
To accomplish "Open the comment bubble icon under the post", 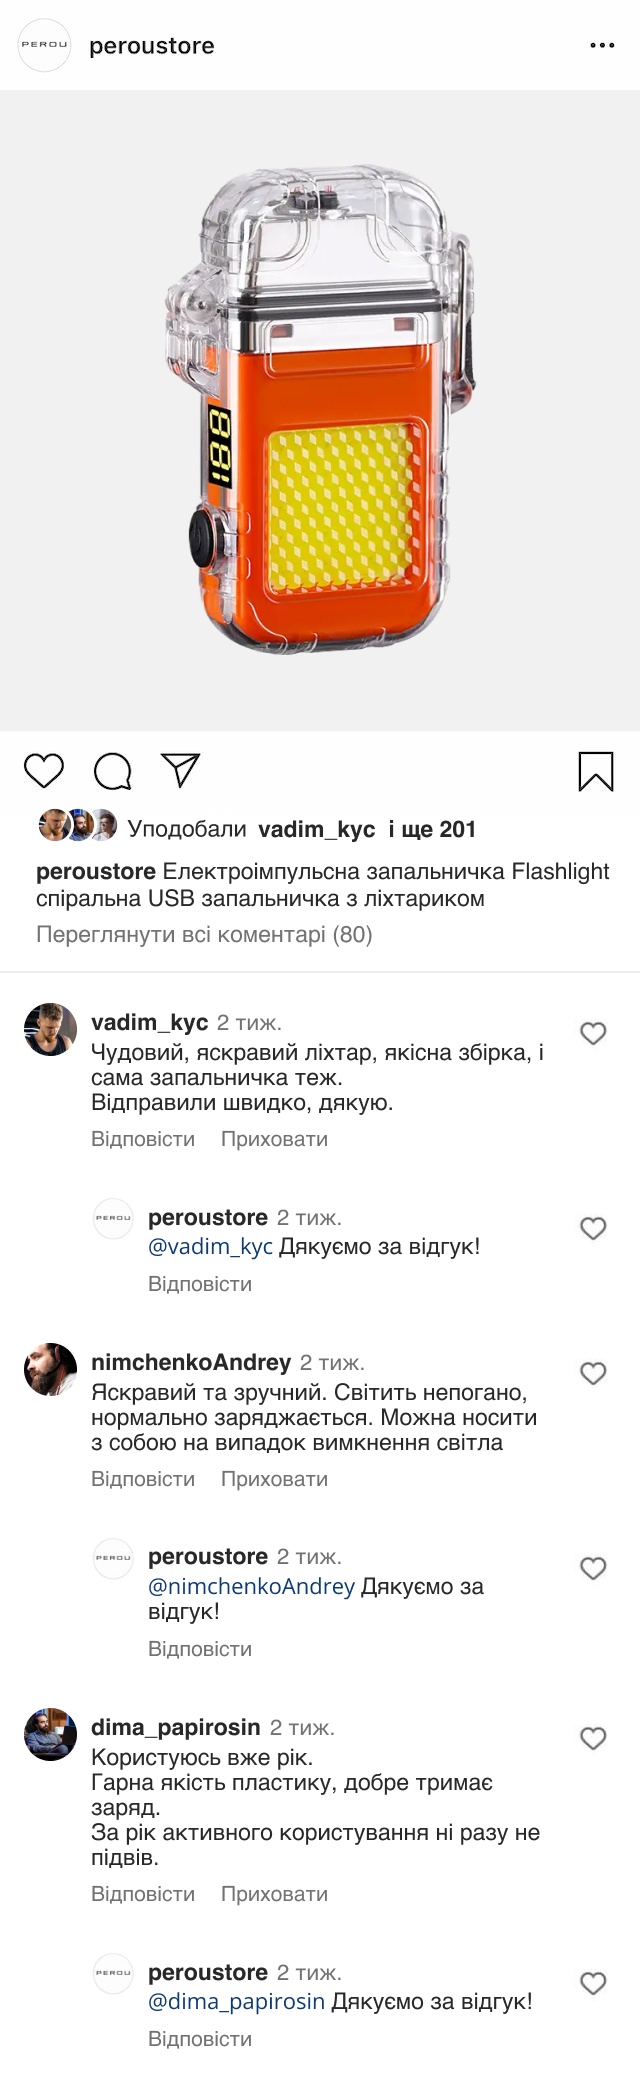I will pyautogui.click(x=112, y=771).
